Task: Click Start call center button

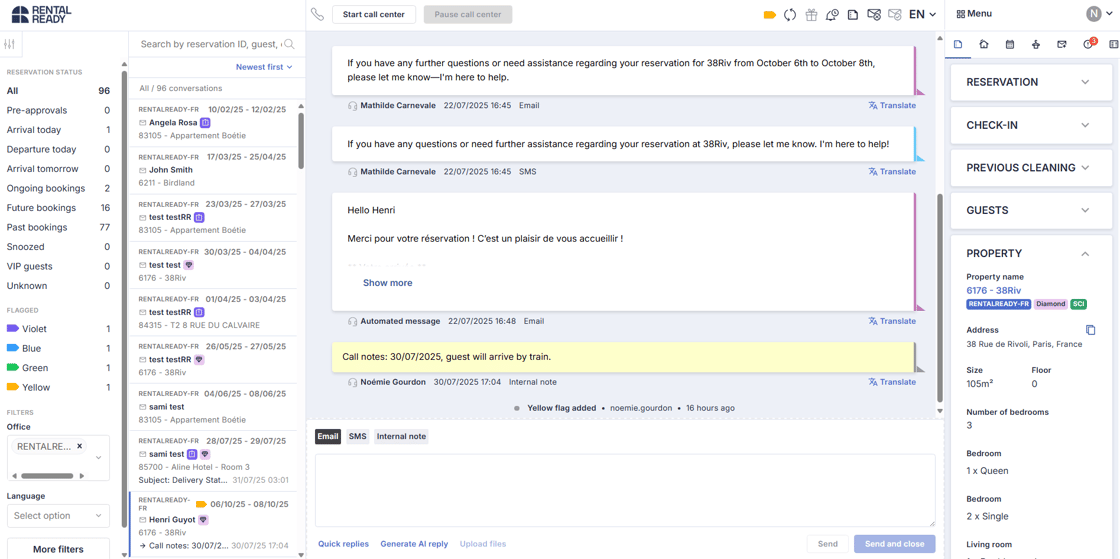Action: click(x=374, y=14)
